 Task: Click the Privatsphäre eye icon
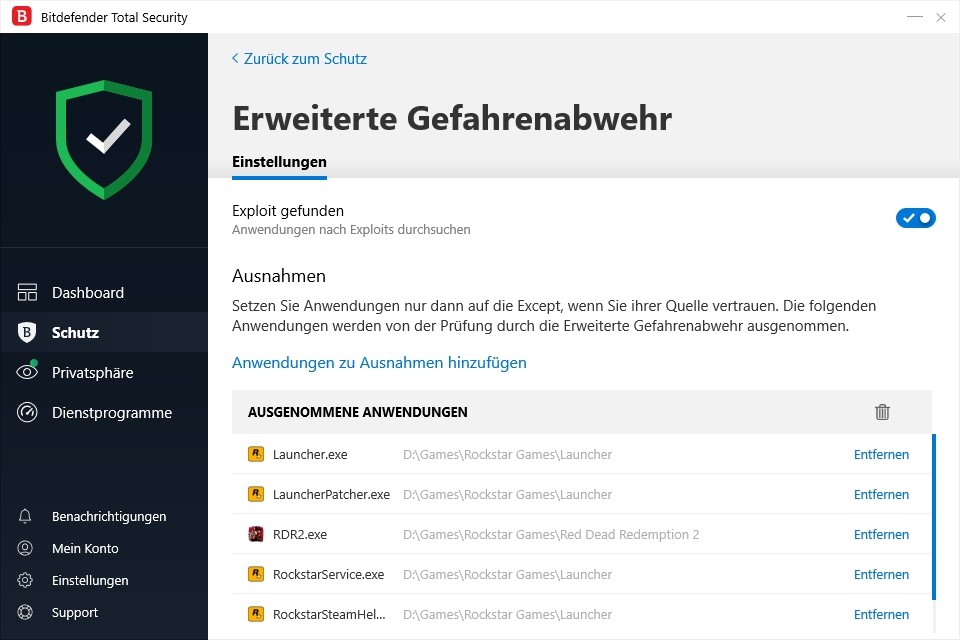pyautogui.click(x=27, y=372)
